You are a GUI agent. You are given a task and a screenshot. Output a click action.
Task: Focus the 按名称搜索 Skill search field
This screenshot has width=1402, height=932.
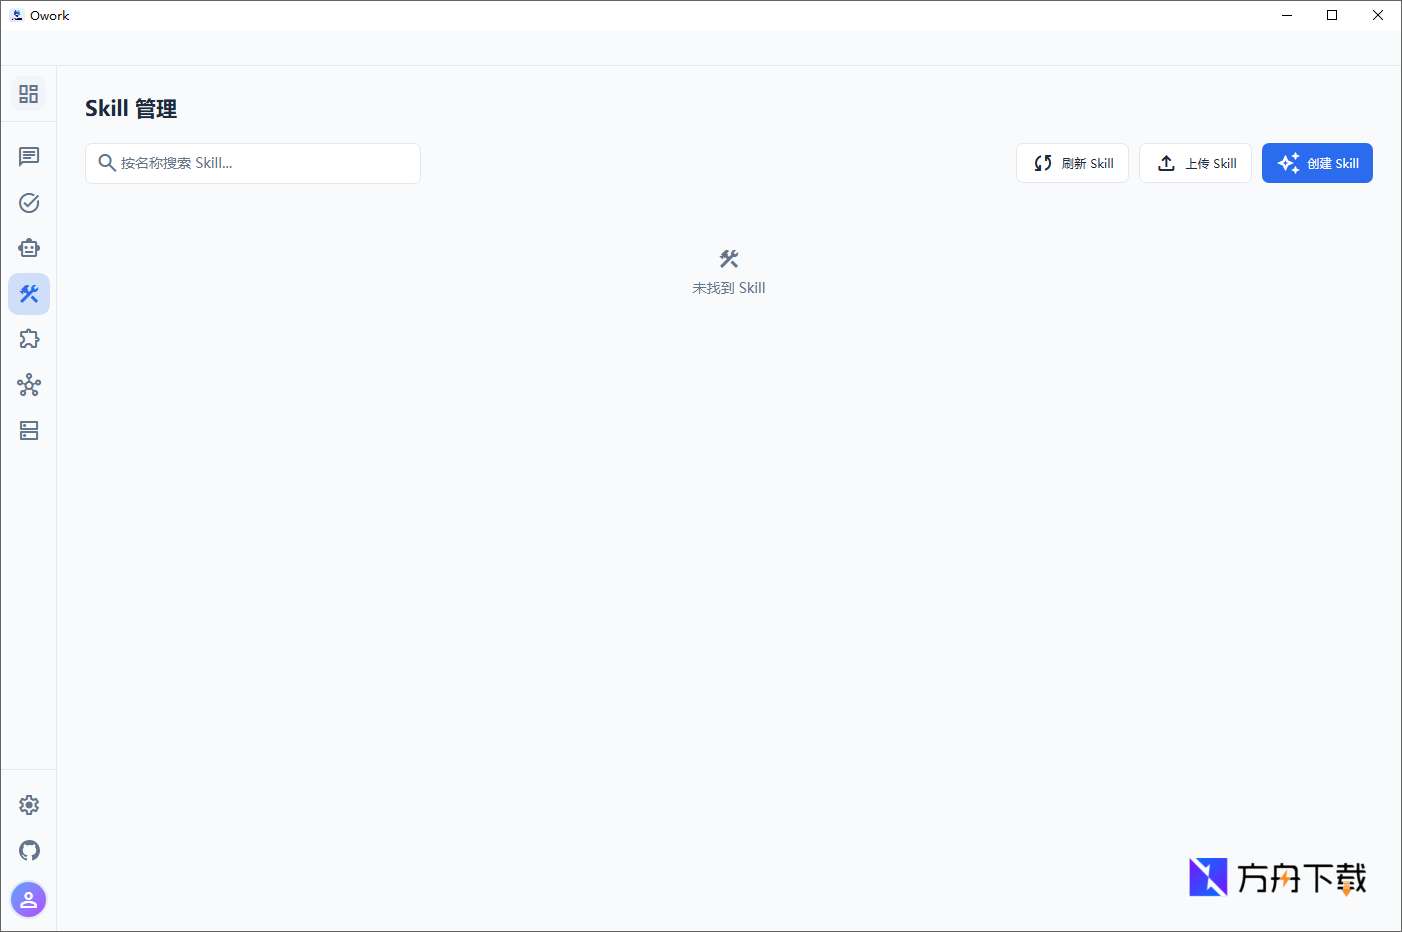[x=265, y=163]
